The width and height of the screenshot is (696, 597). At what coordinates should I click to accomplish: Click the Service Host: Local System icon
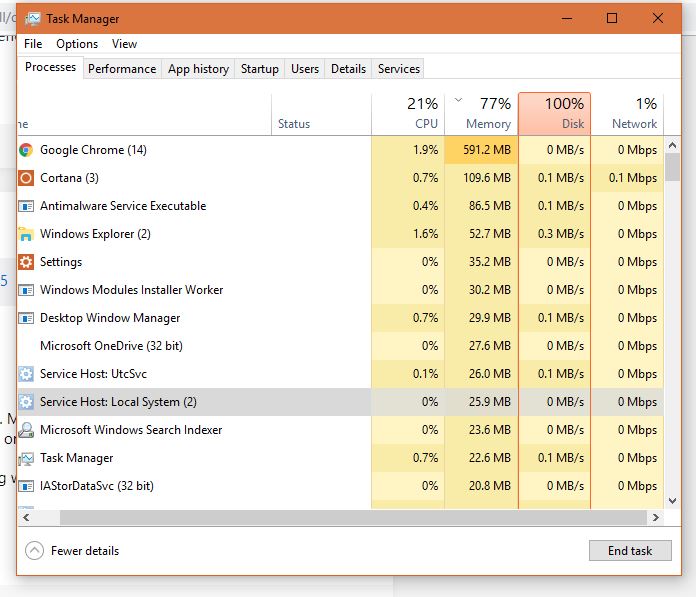[26, 402]
